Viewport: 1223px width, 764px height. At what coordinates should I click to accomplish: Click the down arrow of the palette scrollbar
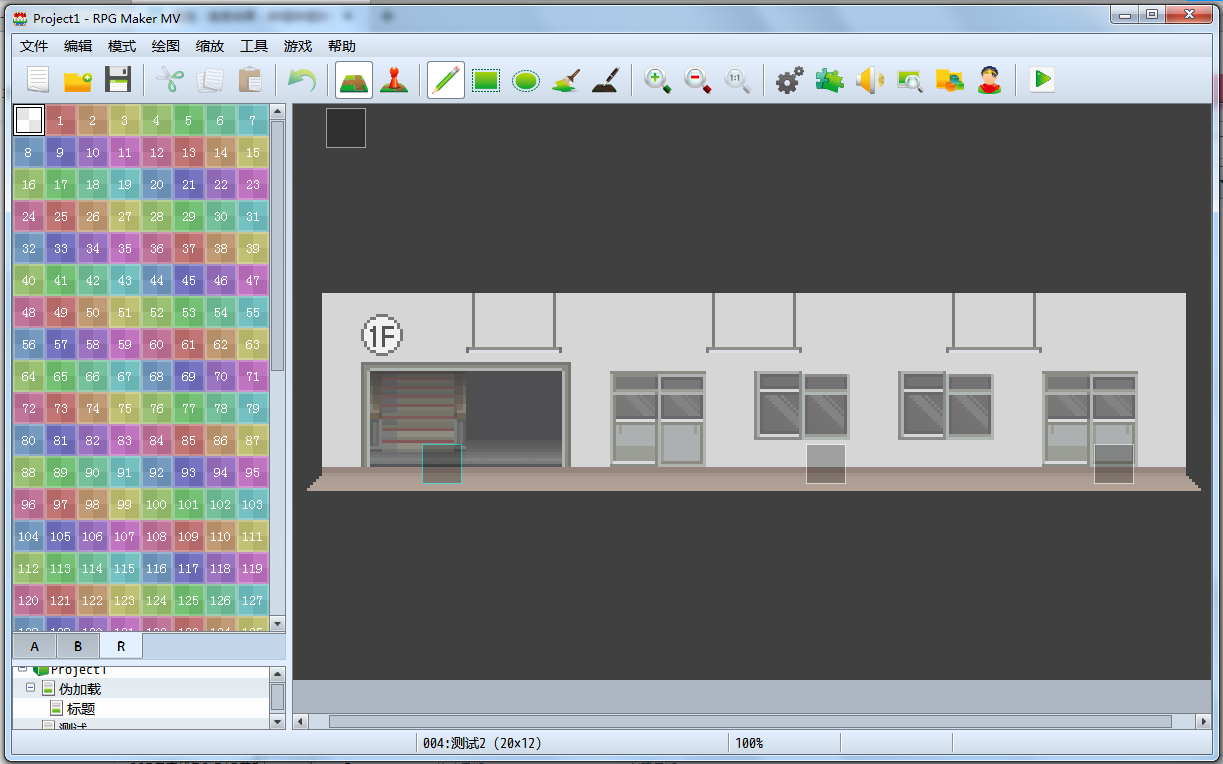(x=278, y=624)
